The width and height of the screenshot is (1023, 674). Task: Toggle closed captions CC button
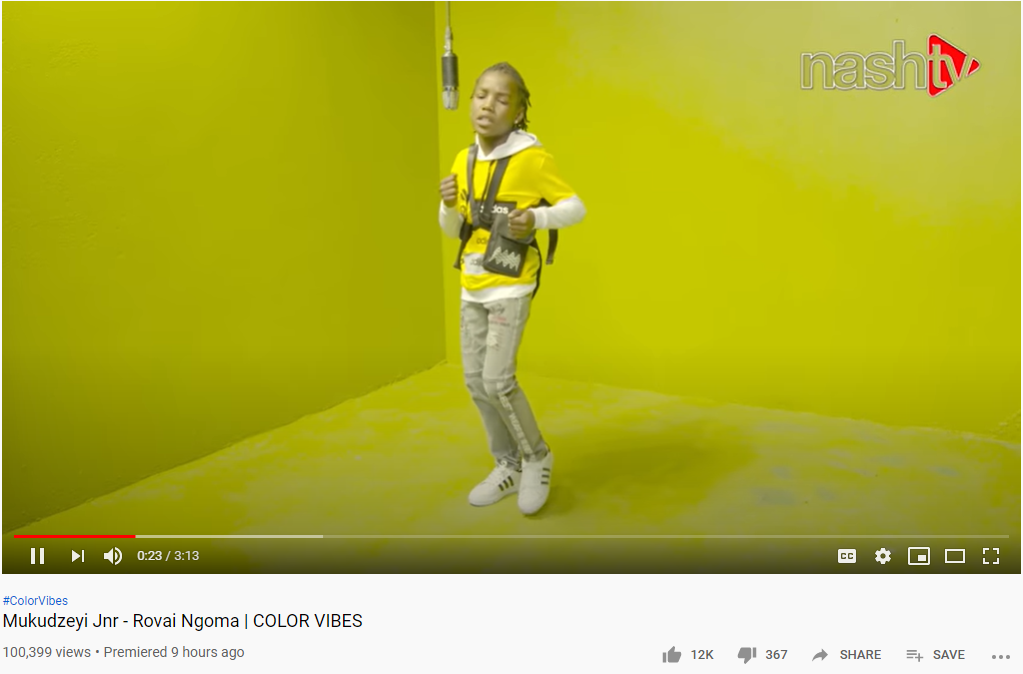click(847, 556)
